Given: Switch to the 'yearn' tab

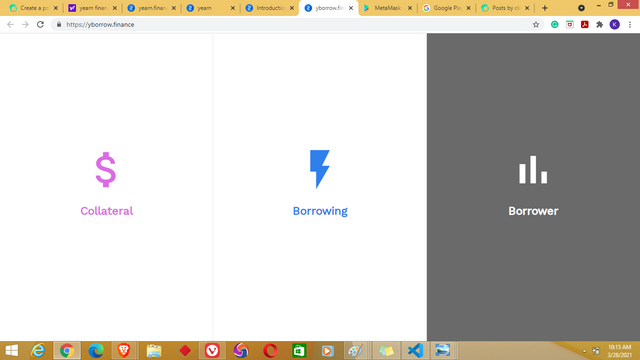Looking at the screenshot, I should pyautogui.click(x=211, y=8).
